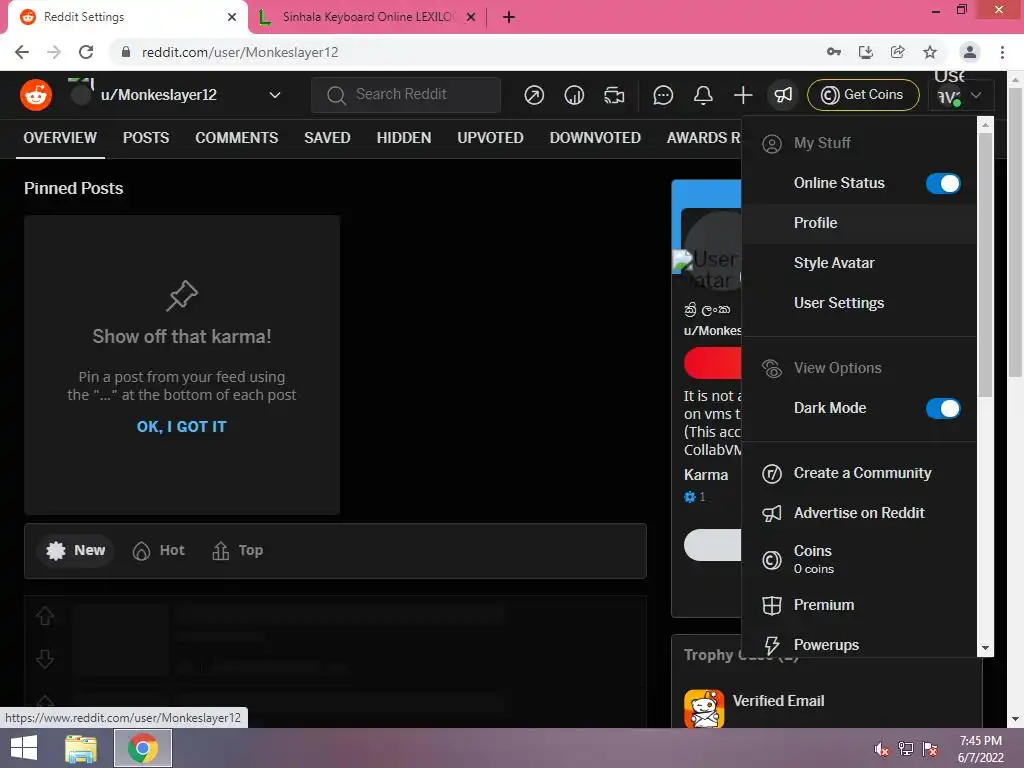Sort posts by Hot
The width and height of the screenshot is (1024, 768).
click(159, 551)
